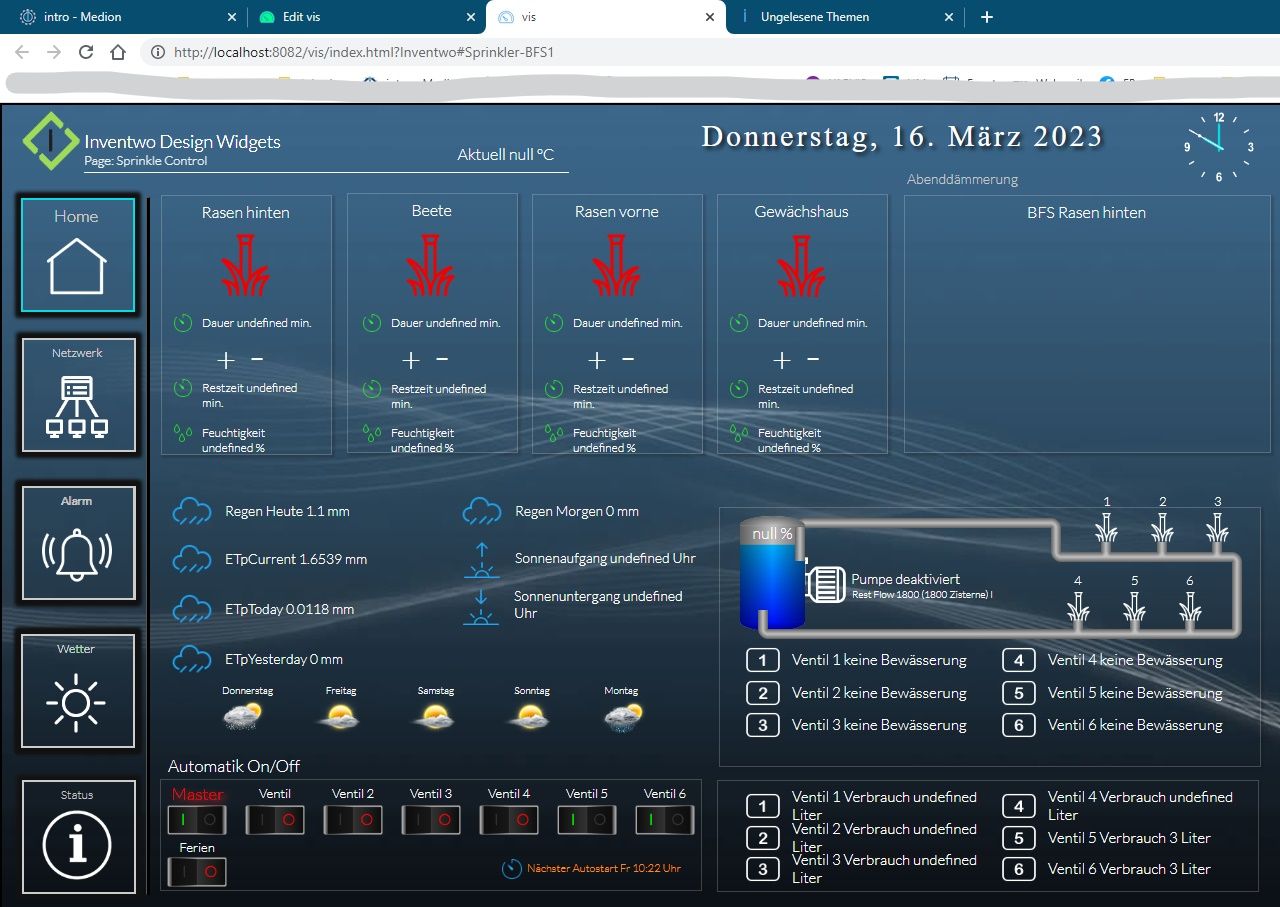Click the red sprinkler icon in Gewächshaus

click(x=802, y=265)
